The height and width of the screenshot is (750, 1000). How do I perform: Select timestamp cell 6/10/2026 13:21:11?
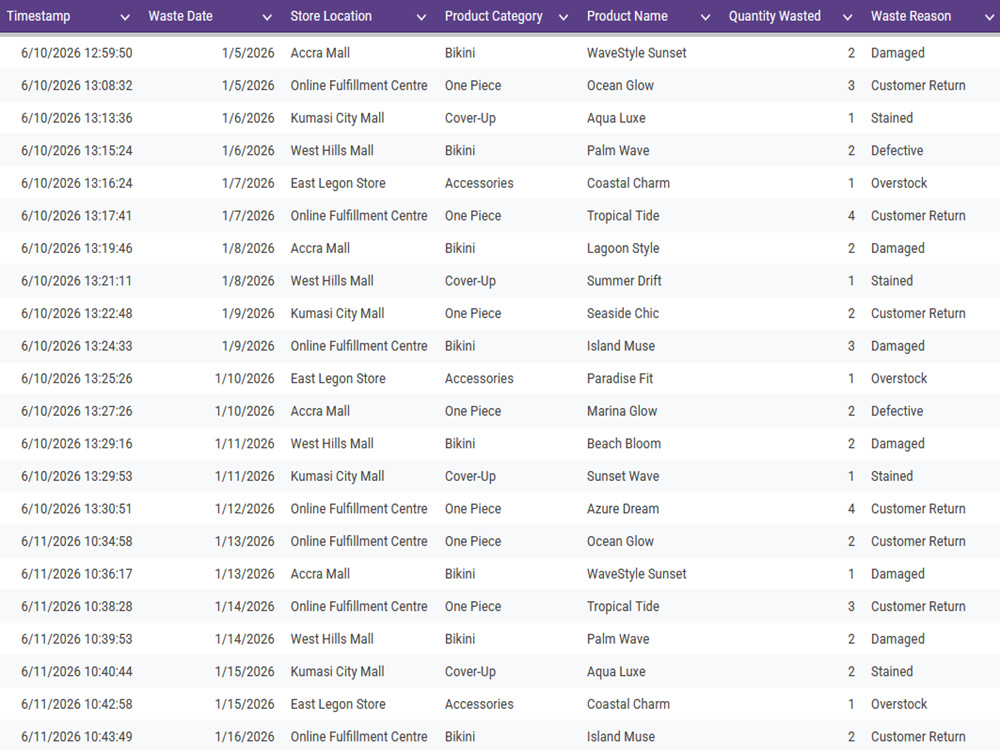coord(77,281)
